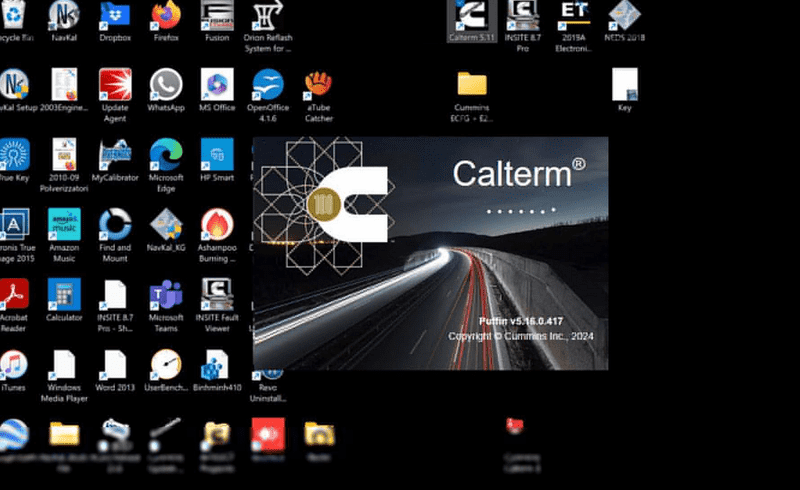
Task: Open the UserBench gauge shortcut
Action: [166, 370]
